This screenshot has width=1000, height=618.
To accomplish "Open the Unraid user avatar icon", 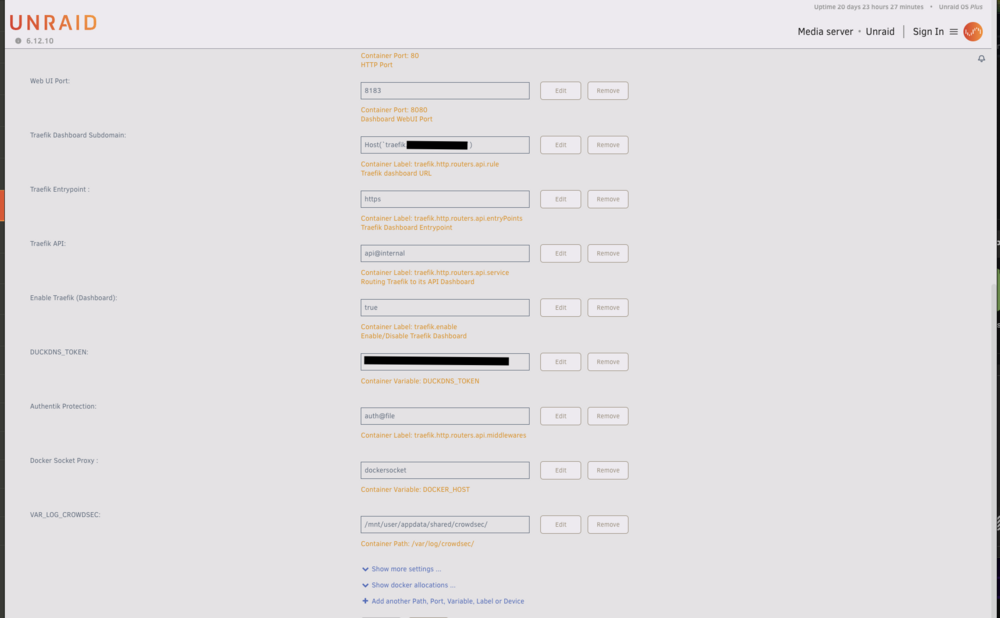I will [x=973, y=31].
